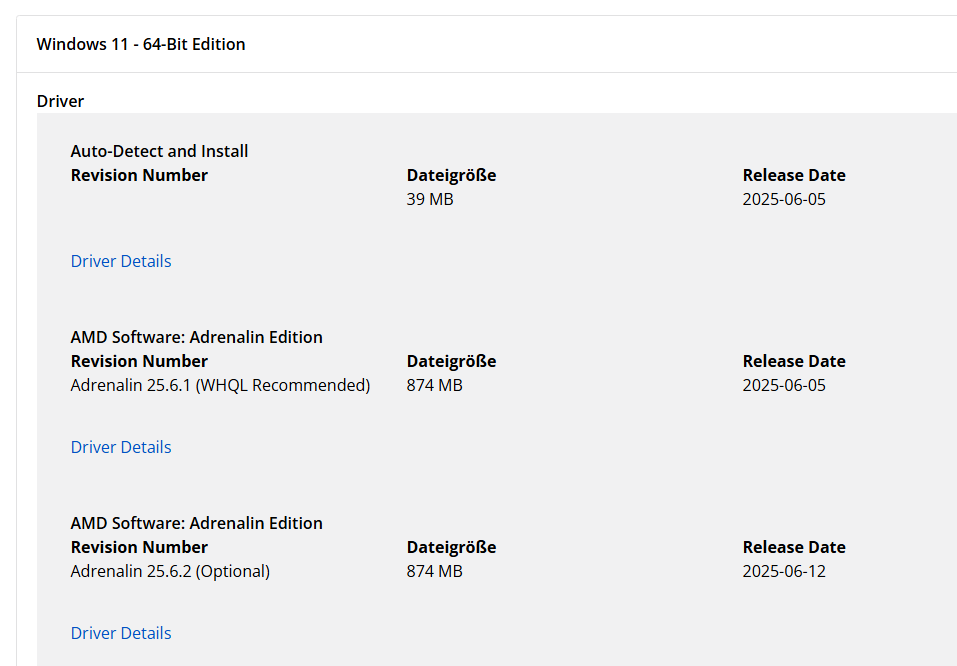Viewport: 957px width, 666px height.
Task: Click the 874 MB size for Adrenalin 25.6.2
Action: [434, 571]
